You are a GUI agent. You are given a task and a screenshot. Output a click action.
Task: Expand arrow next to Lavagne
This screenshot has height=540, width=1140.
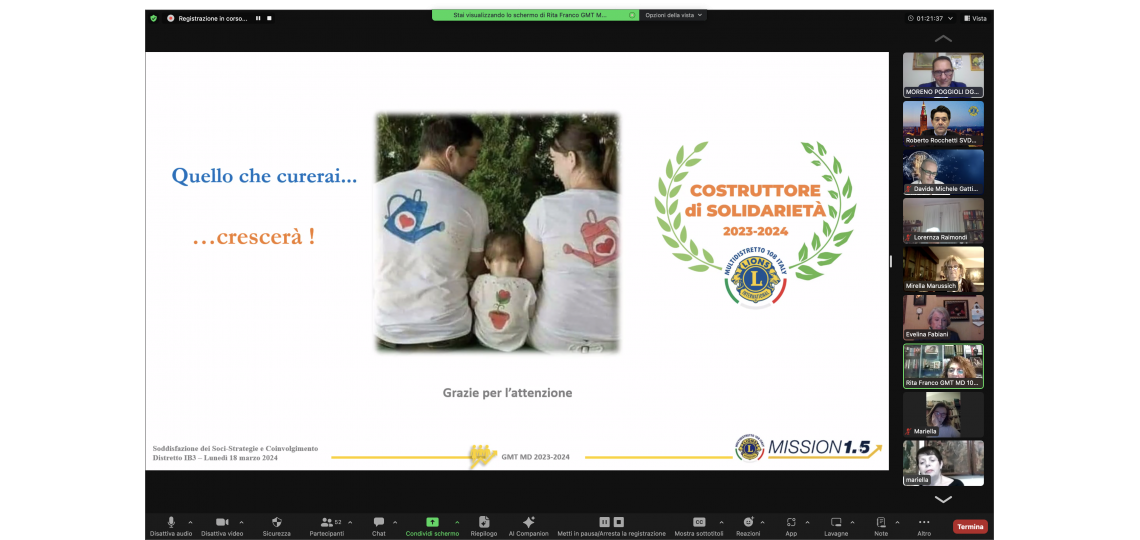pyautogui.click(x=852, y=522)
